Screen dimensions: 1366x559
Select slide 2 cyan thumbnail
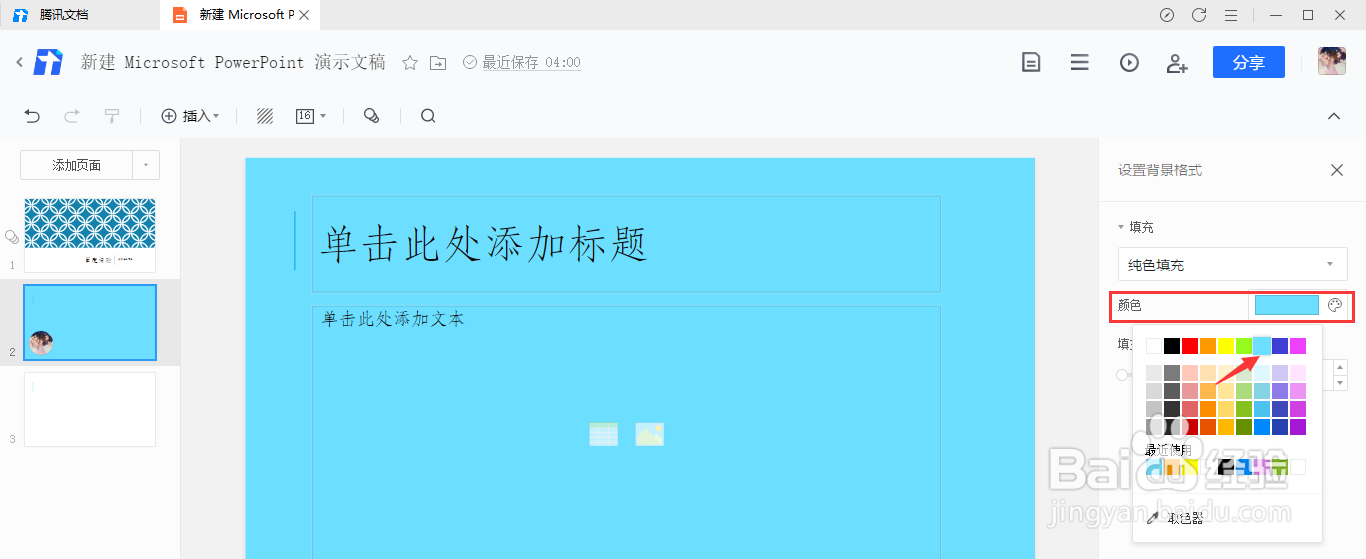click(90, 322)
